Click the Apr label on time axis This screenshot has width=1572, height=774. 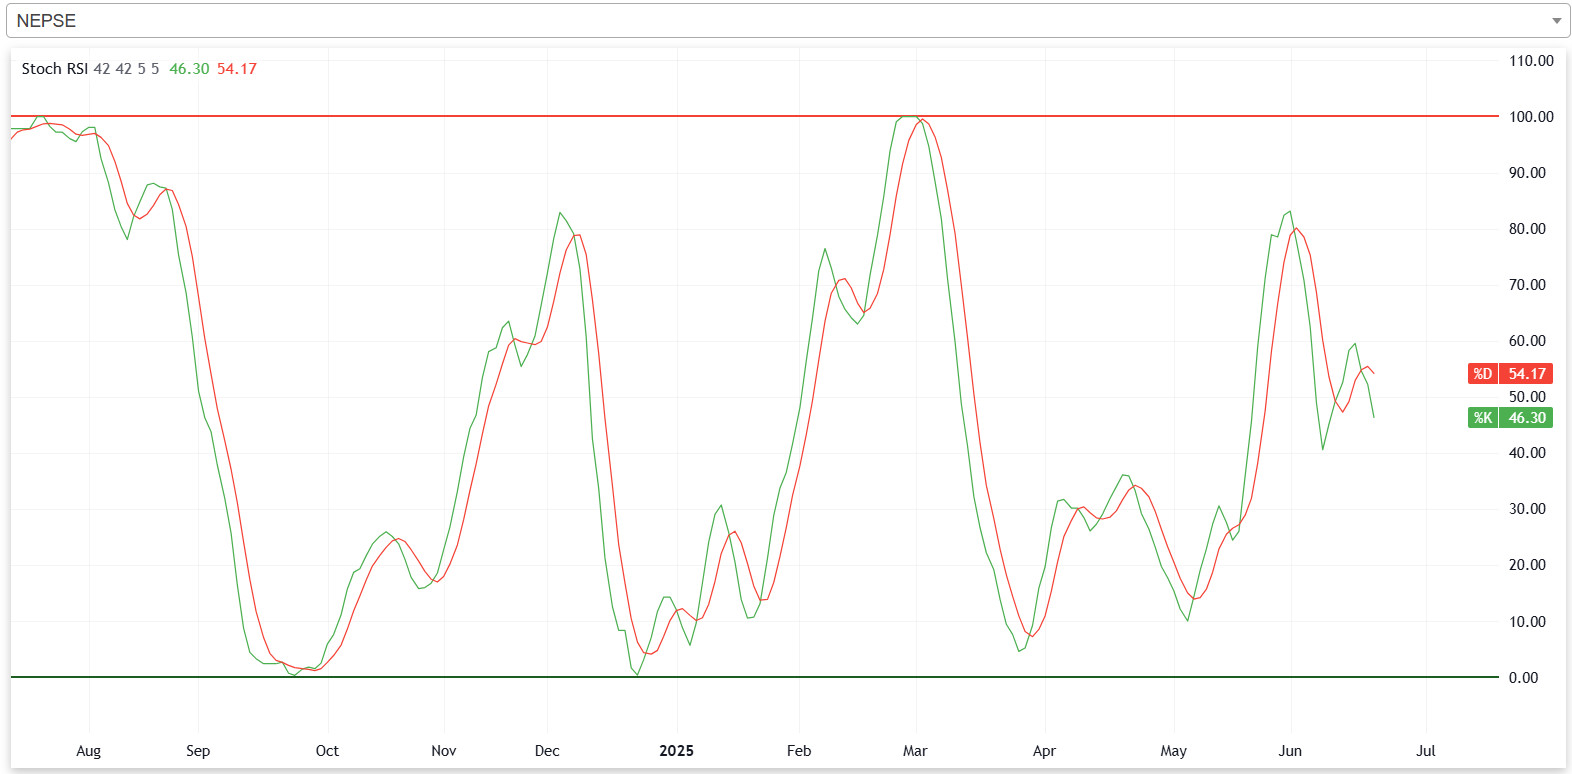click(1044, 751)
